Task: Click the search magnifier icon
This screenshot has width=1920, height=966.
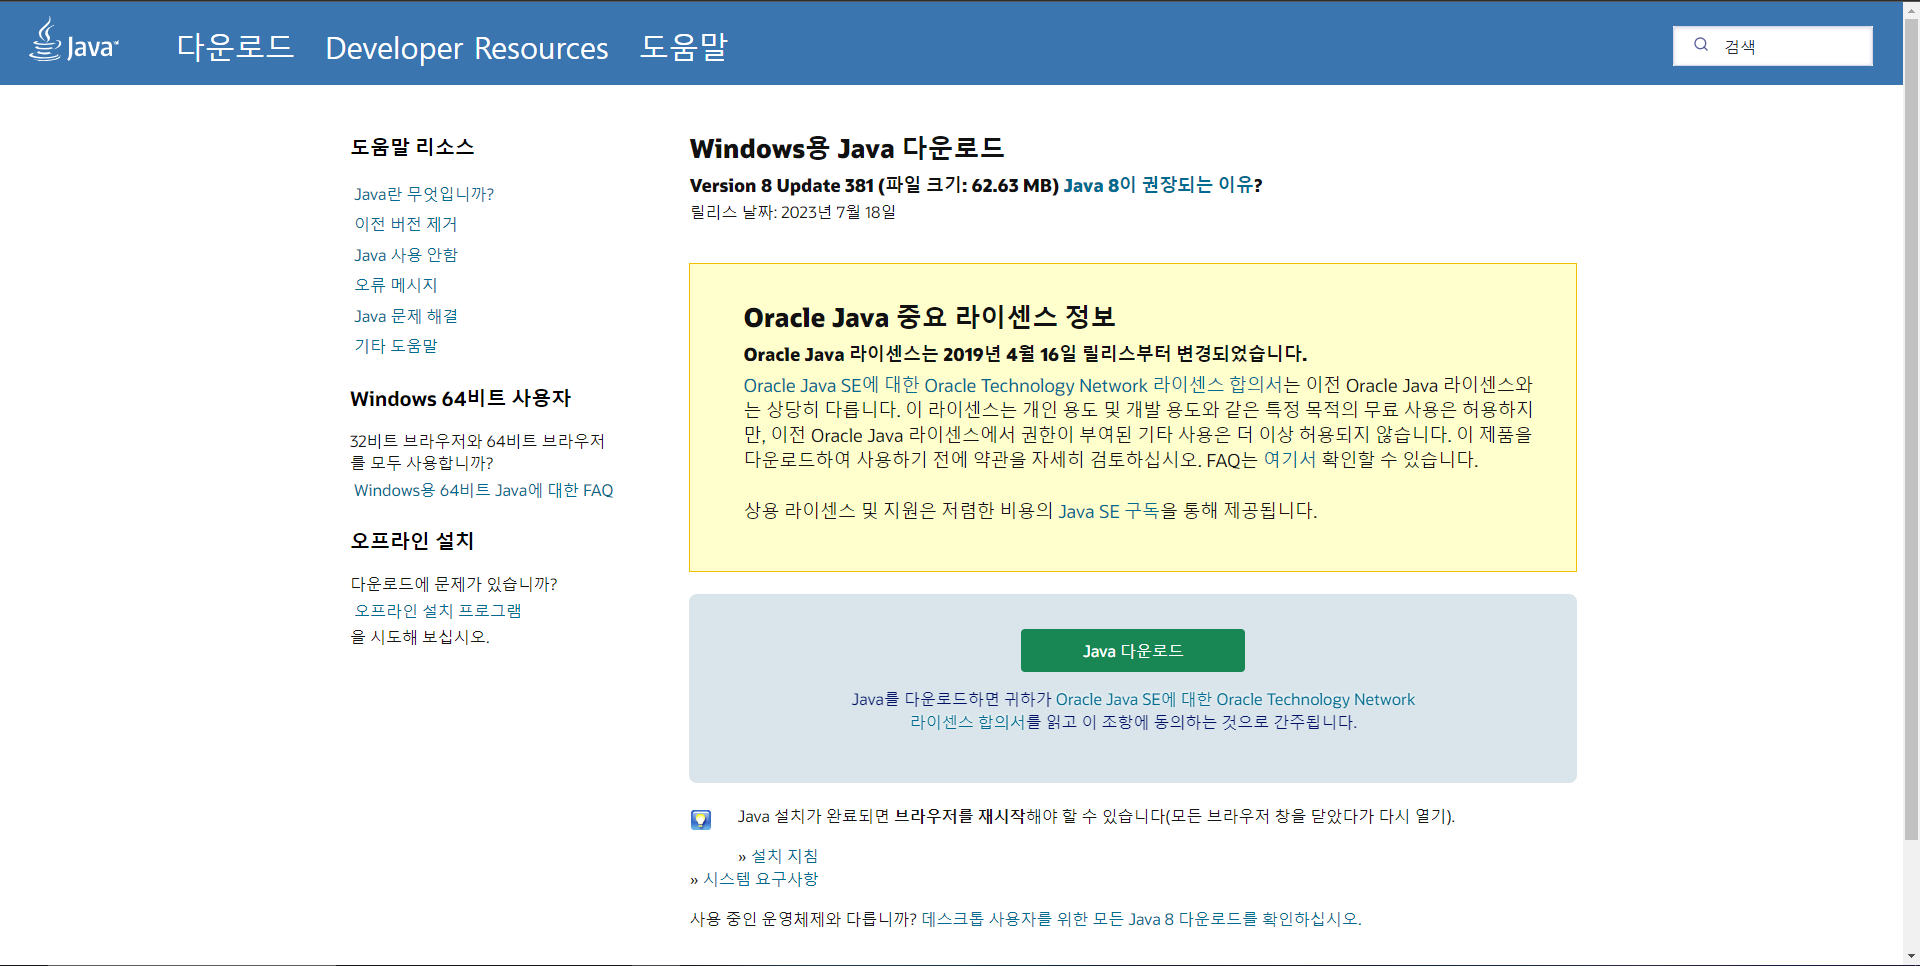Action: (1701, 45)
